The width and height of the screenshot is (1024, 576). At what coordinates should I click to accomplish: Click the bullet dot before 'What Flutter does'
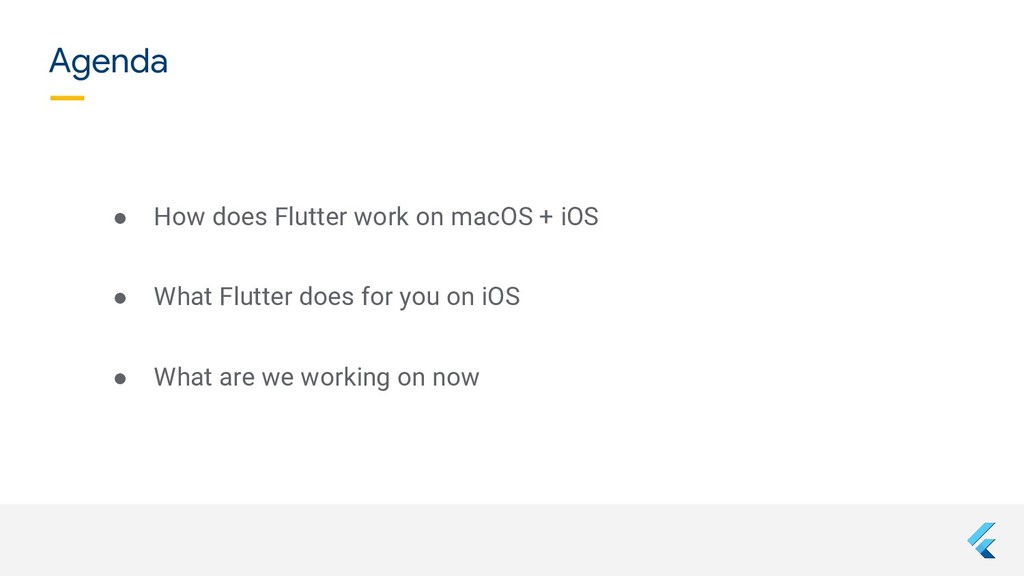120,298
